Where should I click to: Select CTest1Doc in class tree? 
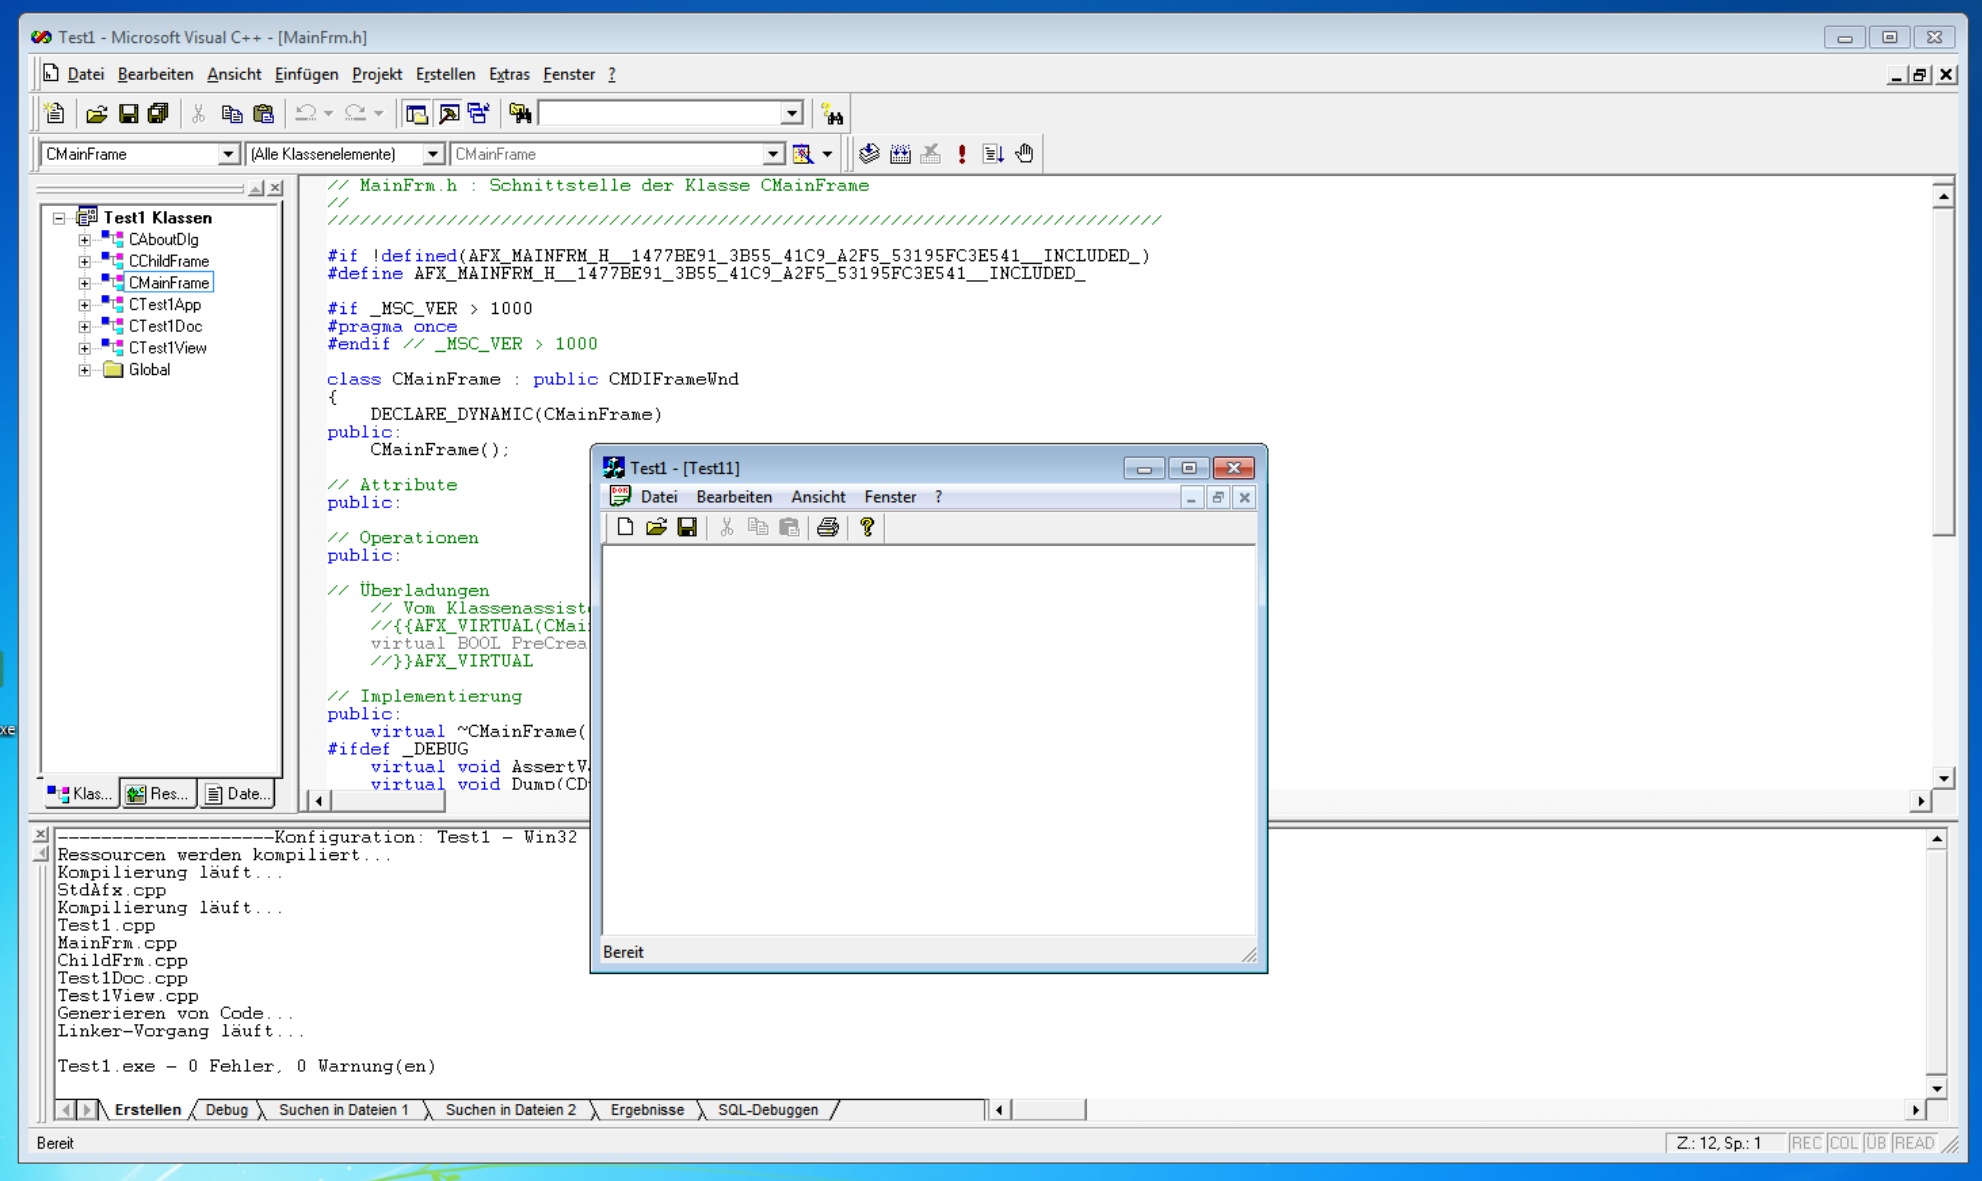[x=165, y=327]
